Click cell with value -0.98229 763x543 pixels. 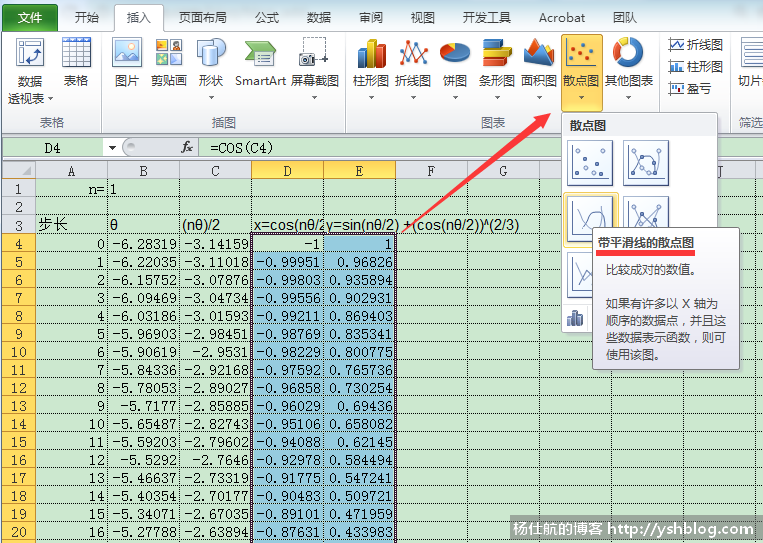coord(288,352)
